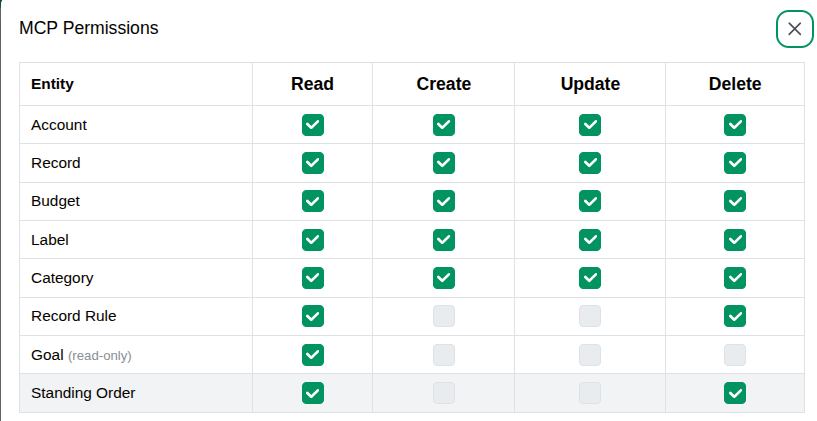
Task: Click the MCP Permissions dialog title
Action: point(89,28)
